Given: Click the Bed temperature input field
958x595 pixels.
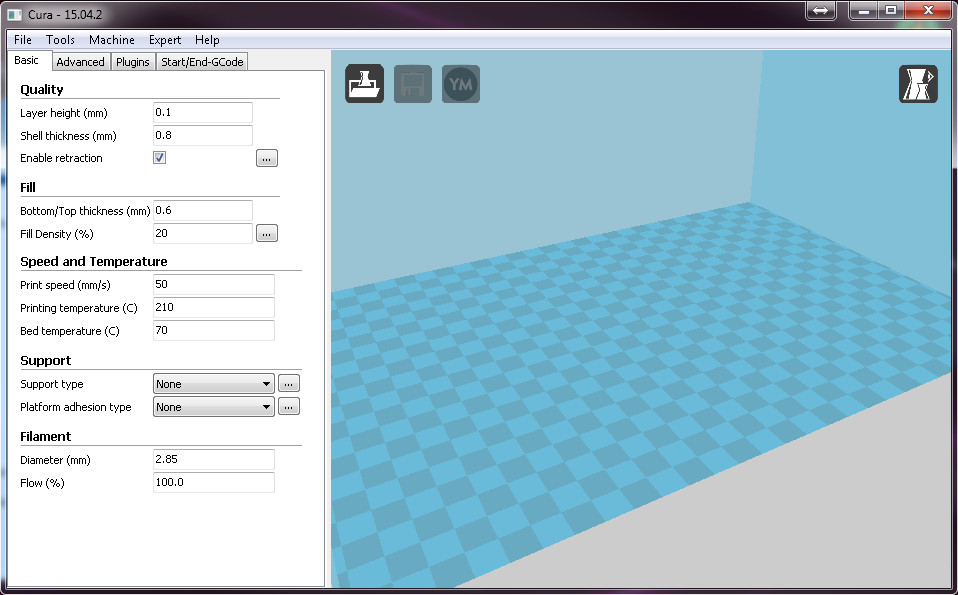Looking at the screenshot, I should pyautogui.click(x=213, y=330).
